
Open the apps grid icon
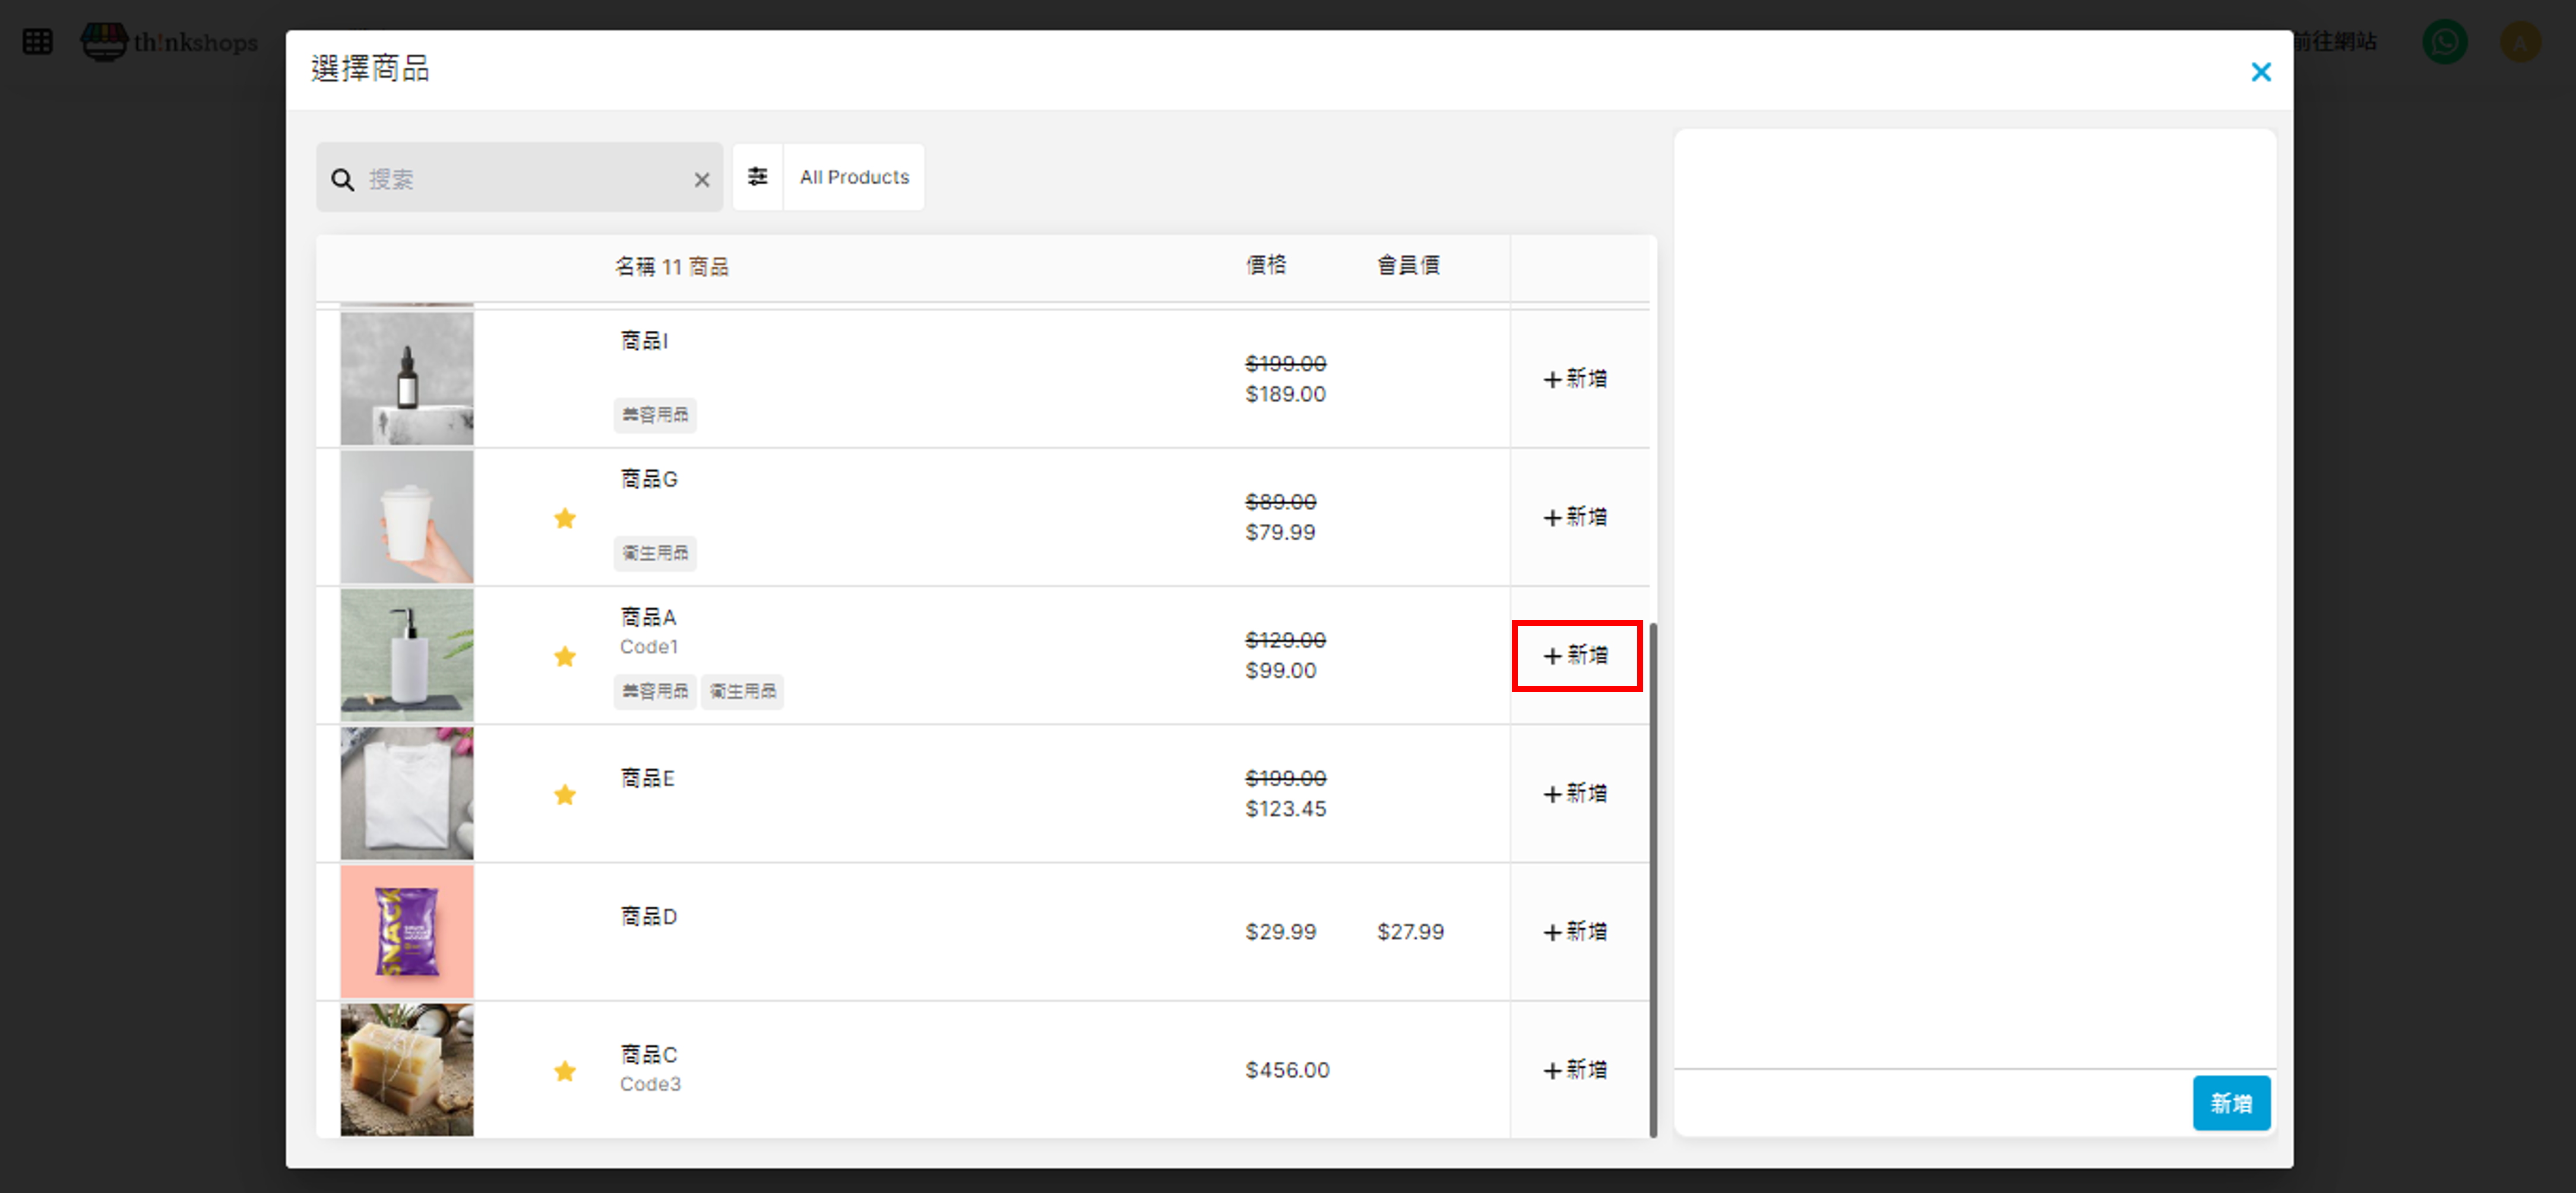point(37,42)
